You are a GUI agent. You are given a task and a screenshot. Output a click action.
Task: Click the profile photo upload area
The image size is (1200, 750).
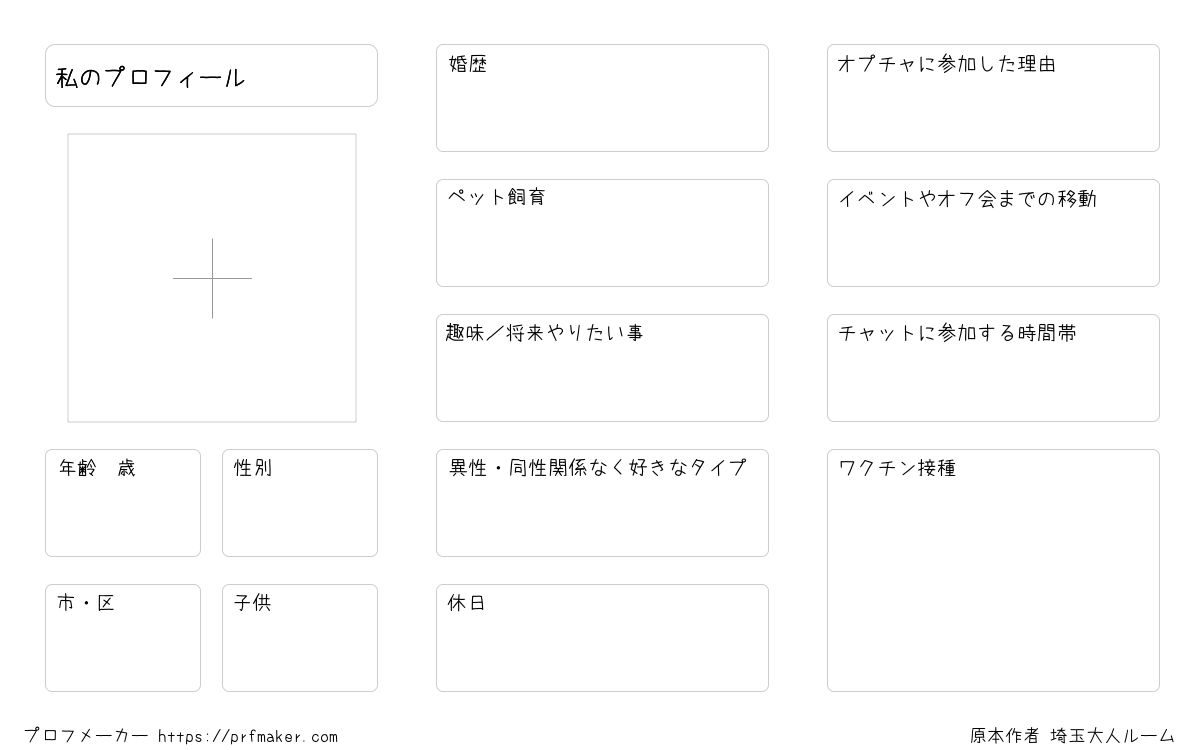[x=212, y=278]
